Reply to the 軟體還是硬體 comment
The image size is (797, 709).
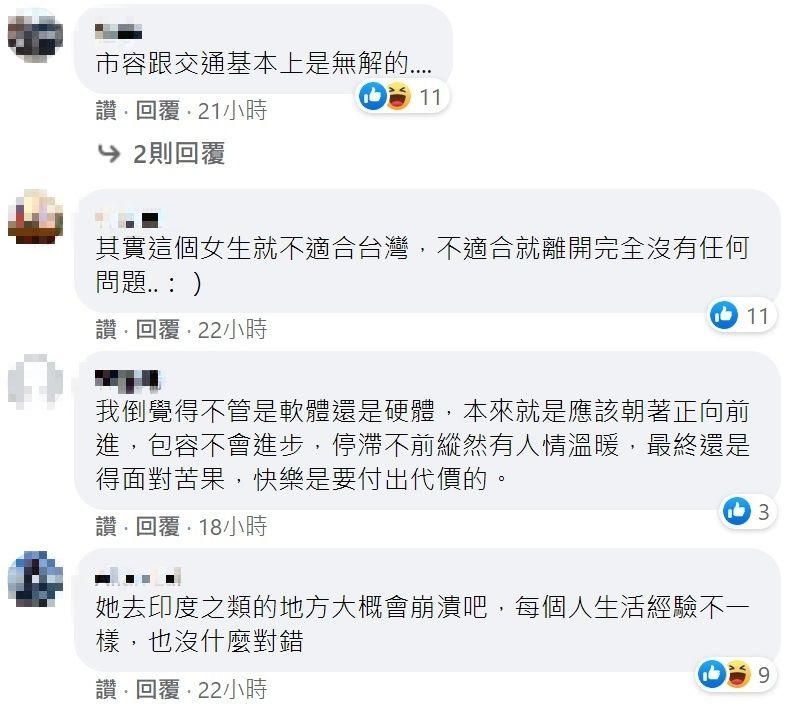[158, 526]
